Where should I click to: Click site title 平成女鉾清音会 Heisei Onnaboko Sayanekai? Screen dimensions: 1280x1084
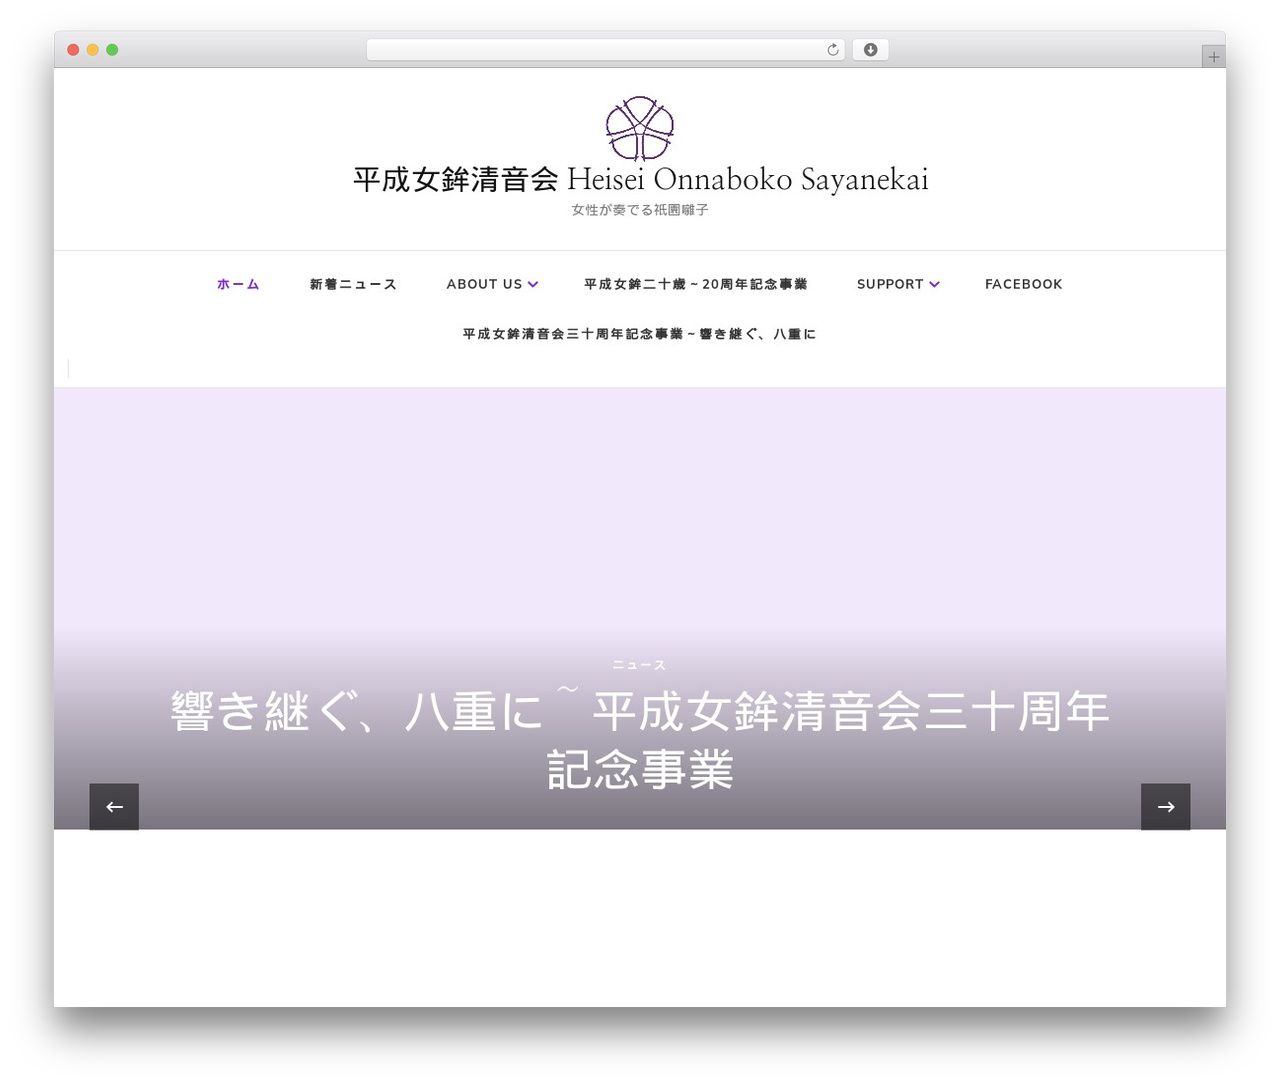pyautogui.click(x=640, y=180)
